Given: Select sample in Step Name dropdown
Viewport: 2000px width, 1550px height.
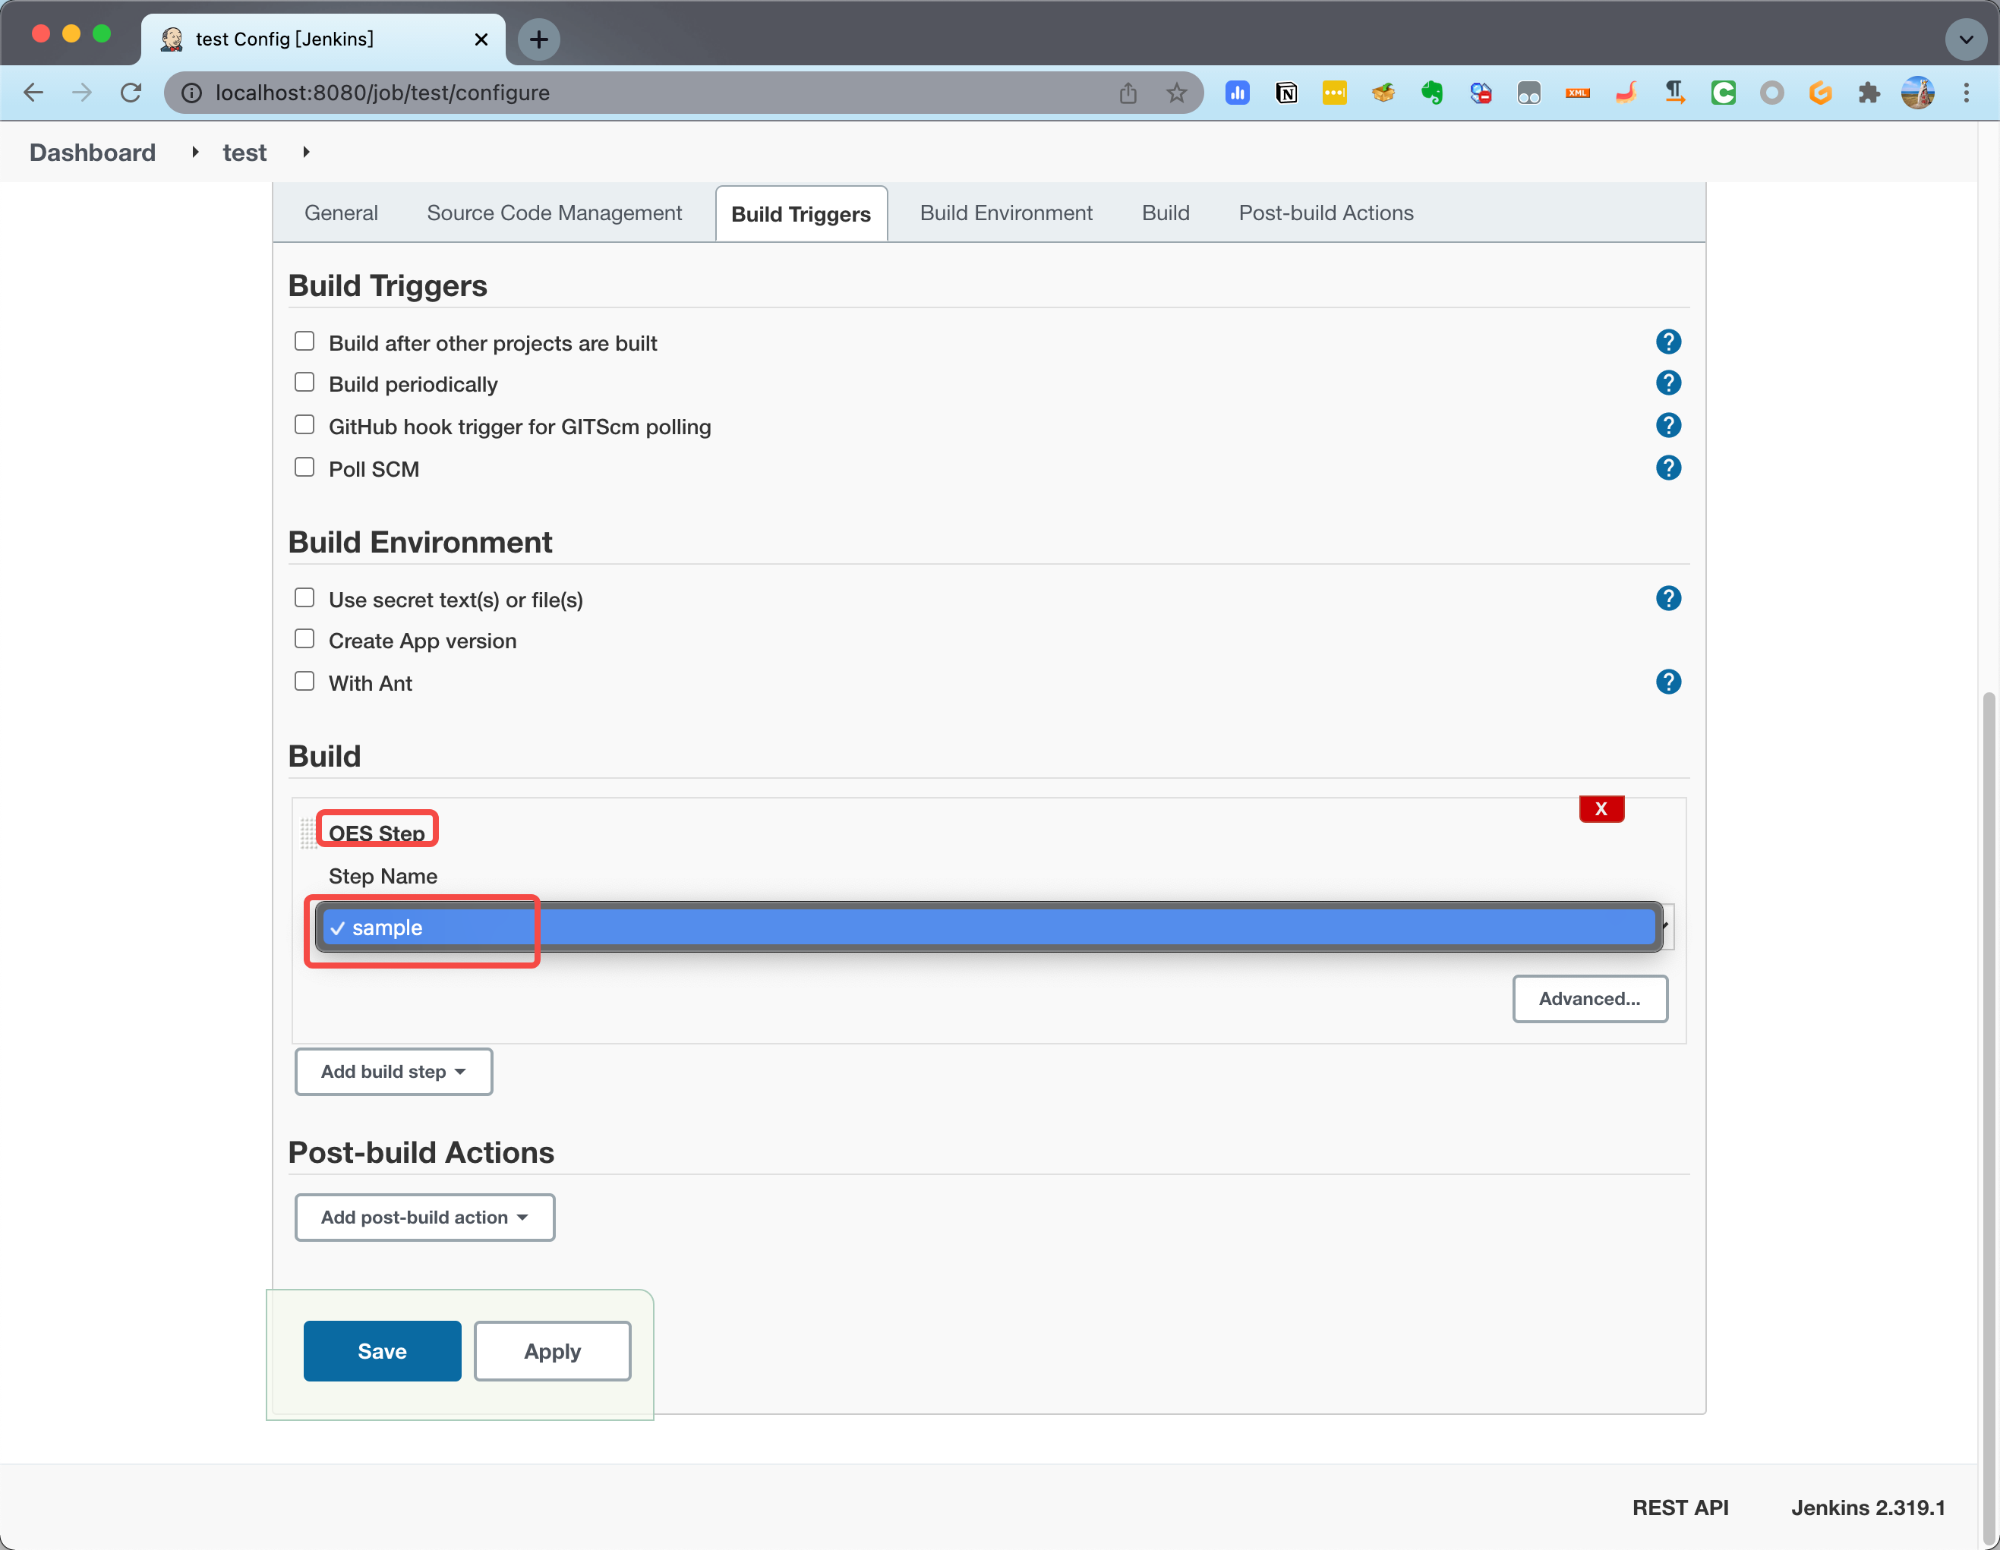Looking at the screenshot, I should [x=388, y=928].
